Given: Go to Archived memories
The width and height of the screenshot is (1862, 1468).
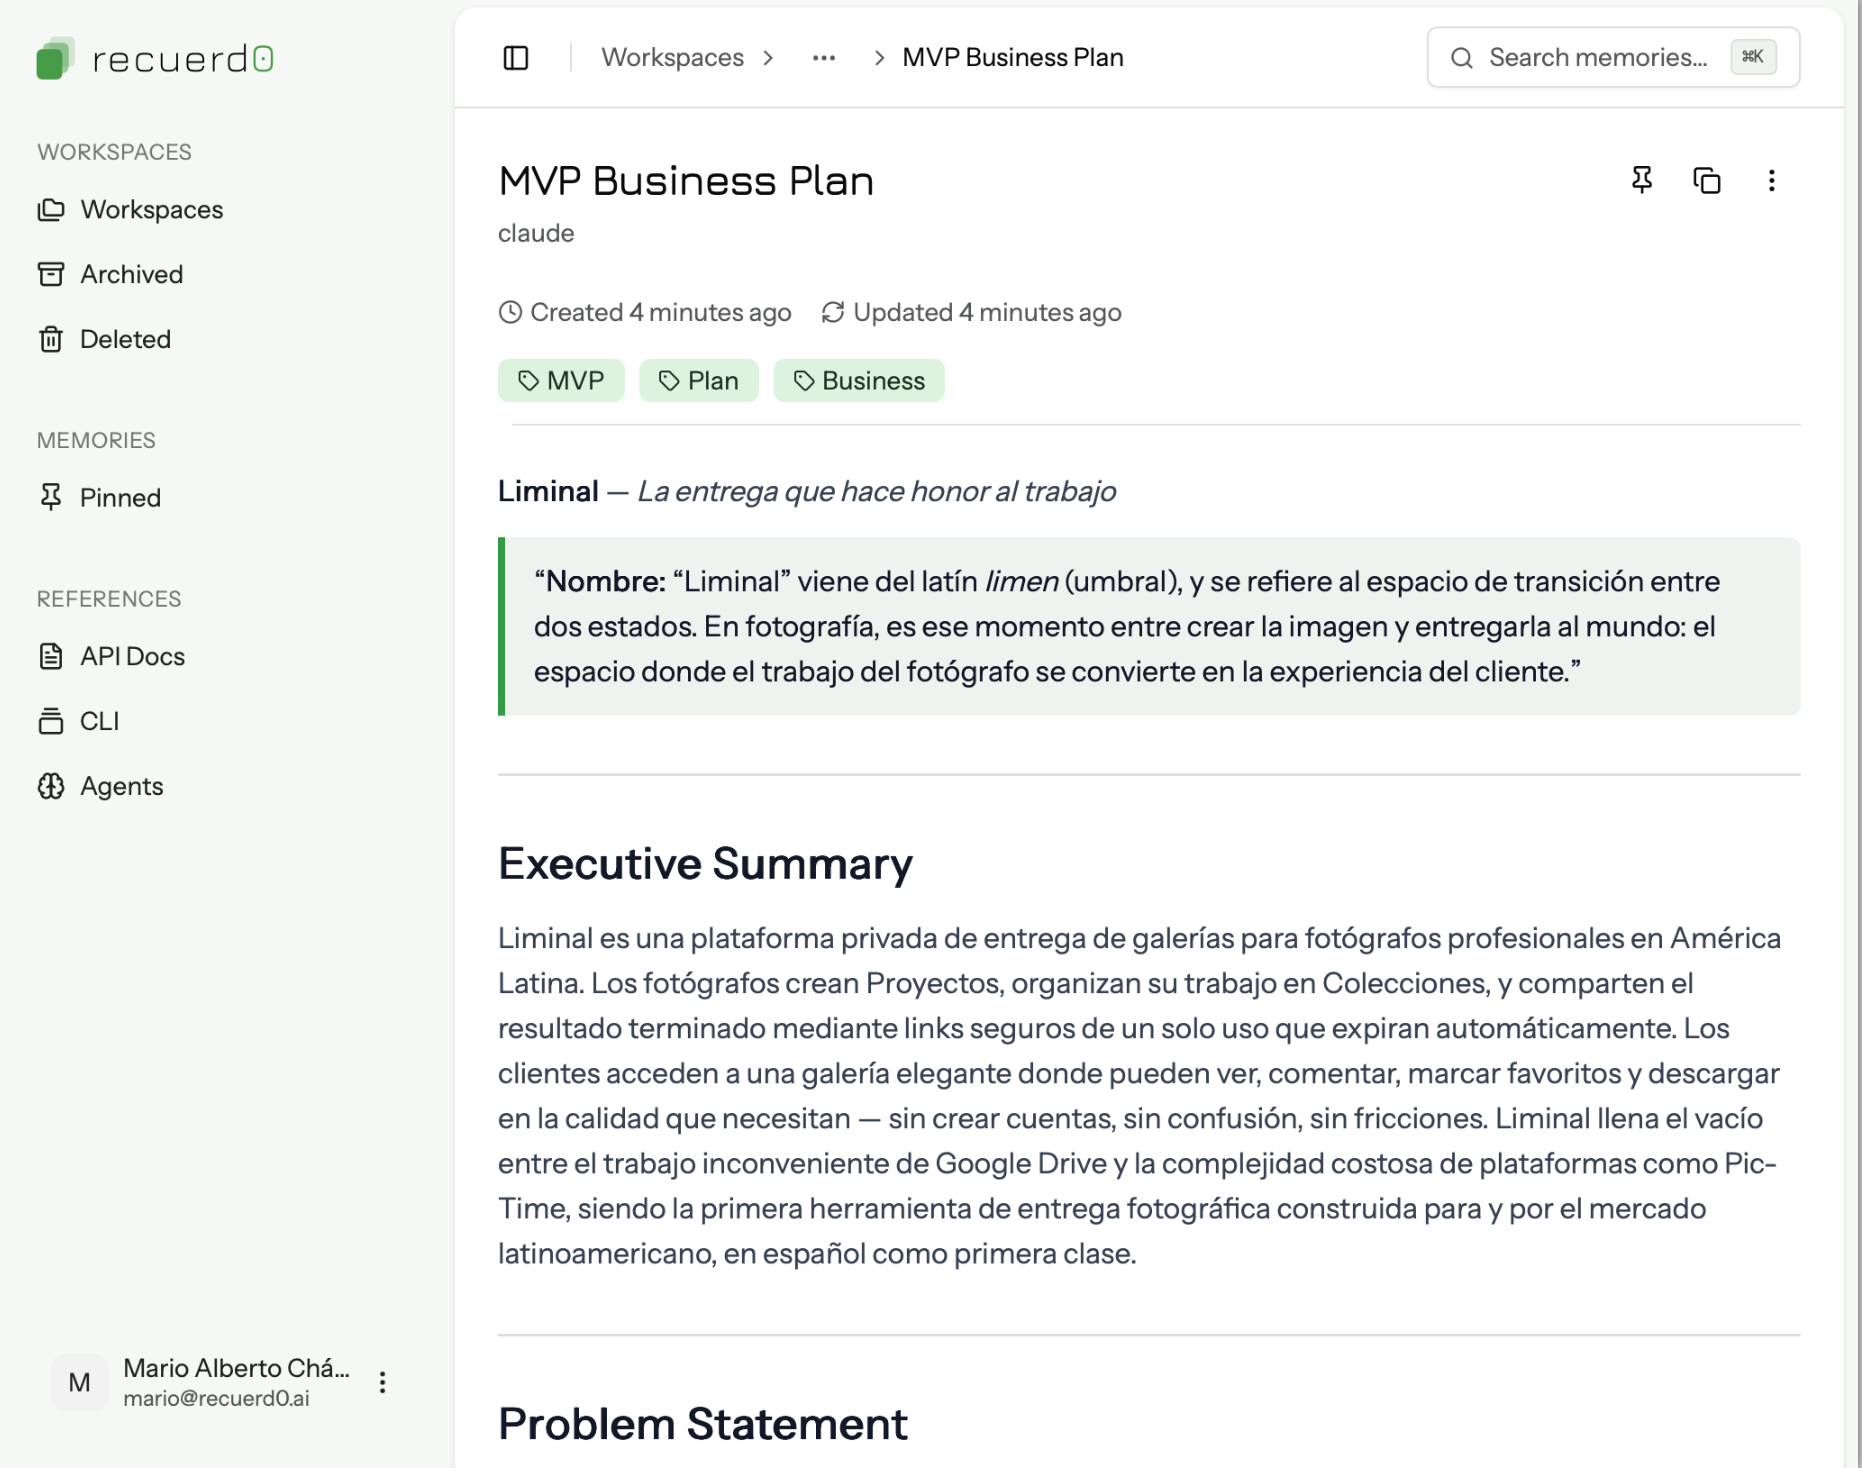Looking at the screenshot, I should tap(131, 275).
